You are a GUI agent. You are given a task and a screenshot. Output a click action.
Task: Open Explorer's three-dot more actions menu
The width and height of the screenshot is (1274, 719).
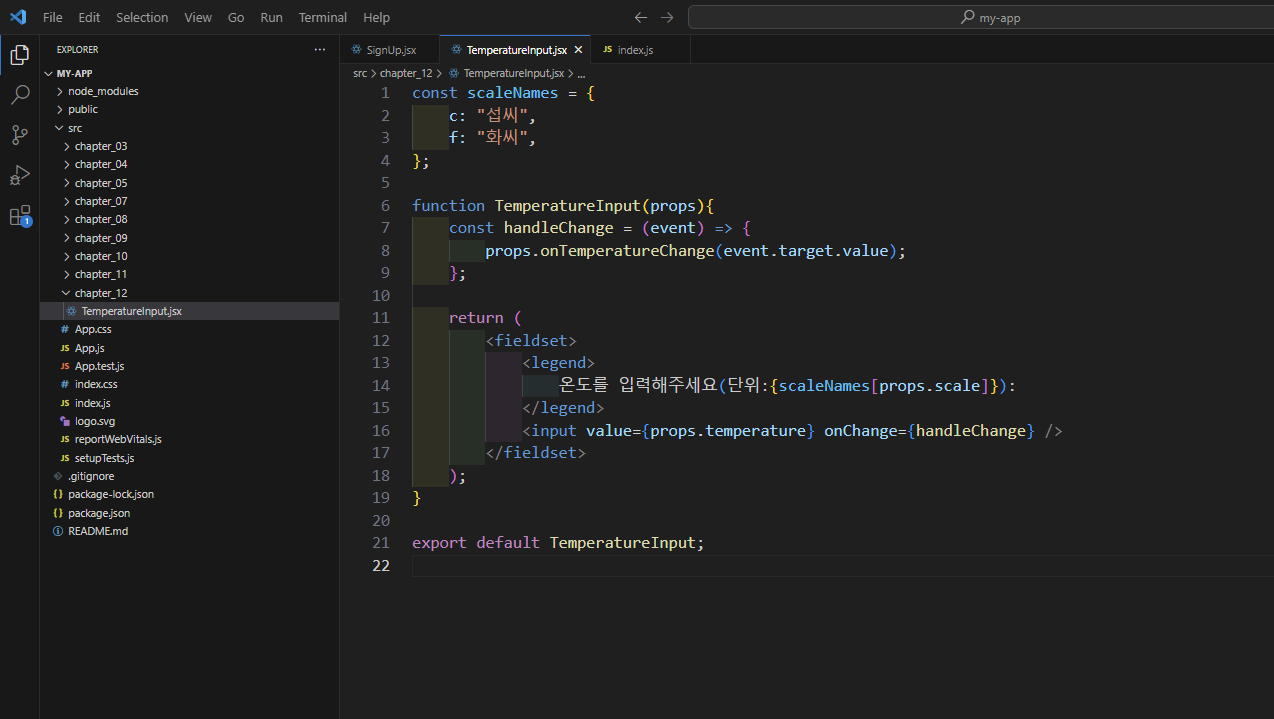point(319,49)
